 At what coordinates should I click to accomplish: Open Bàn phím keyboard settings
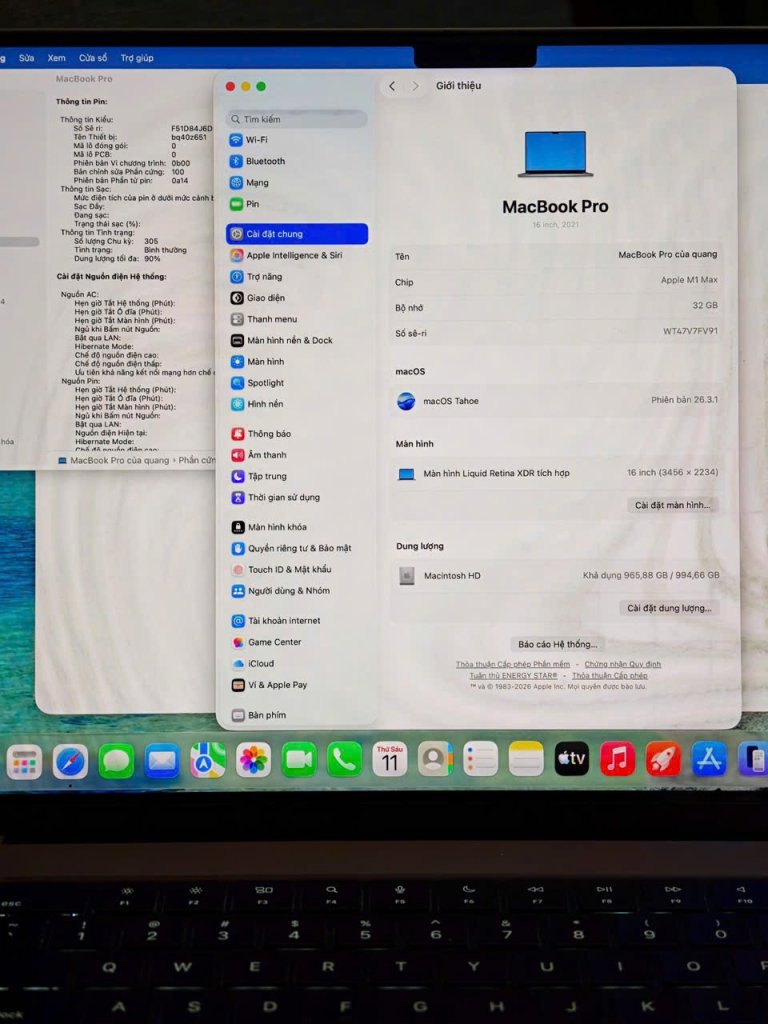click(x=259, y=715)
